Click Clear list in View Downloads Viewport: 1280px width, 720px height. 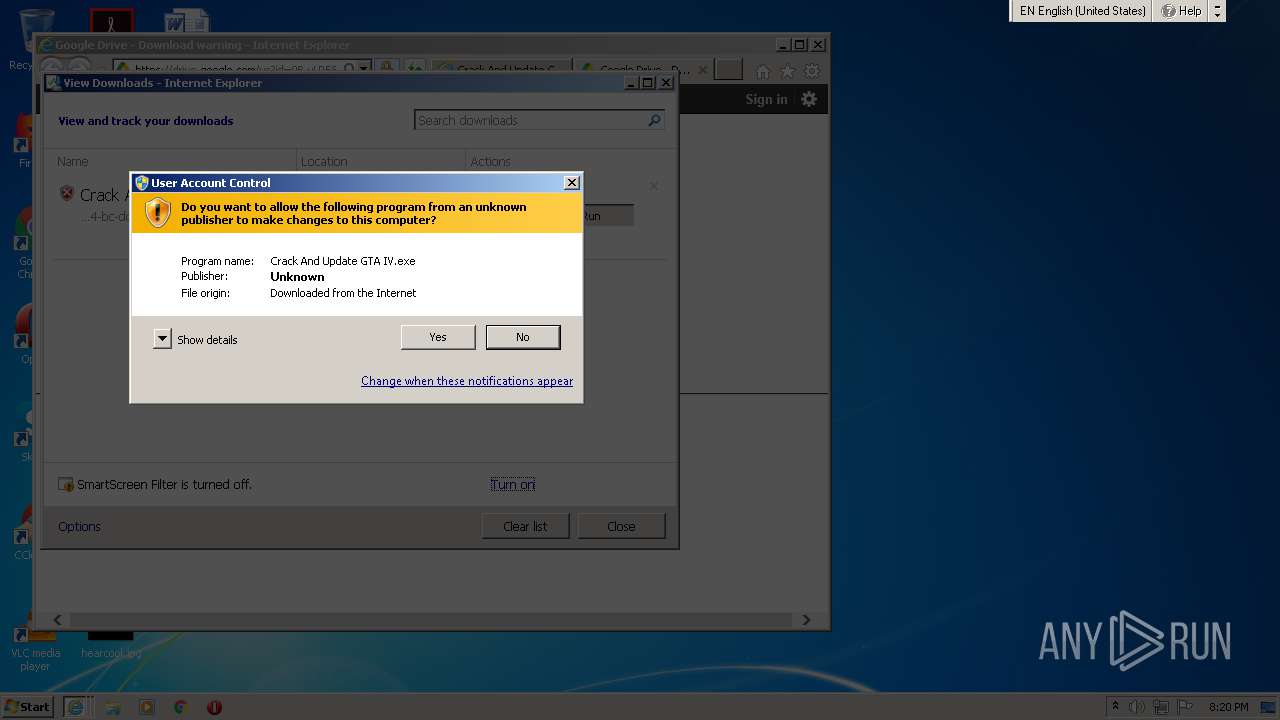[525, 526]
